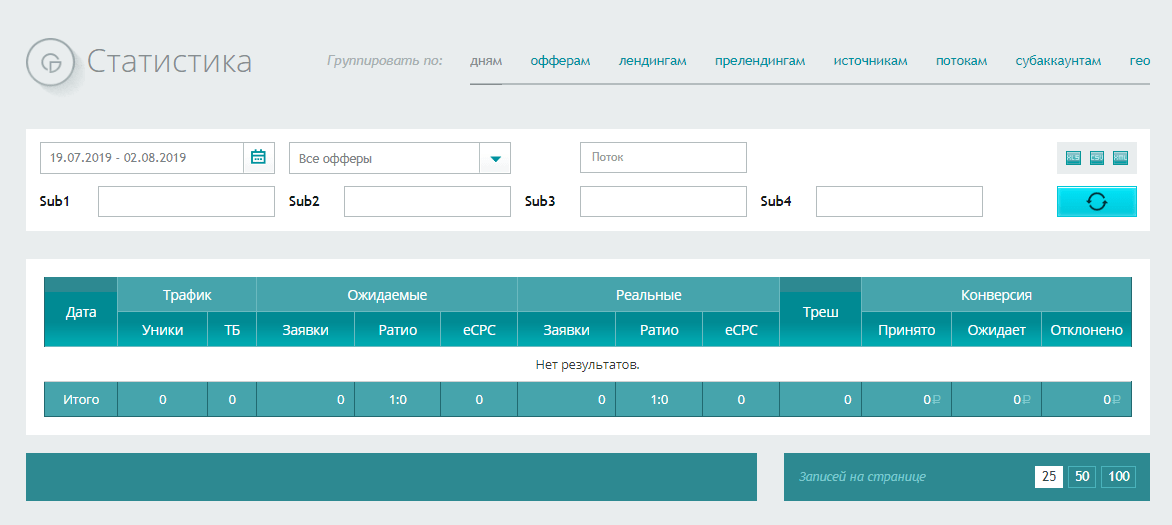This screenshot has width=1172, height=525.
Task: Group statistics by офферам
Action: (x=560, y=61)
